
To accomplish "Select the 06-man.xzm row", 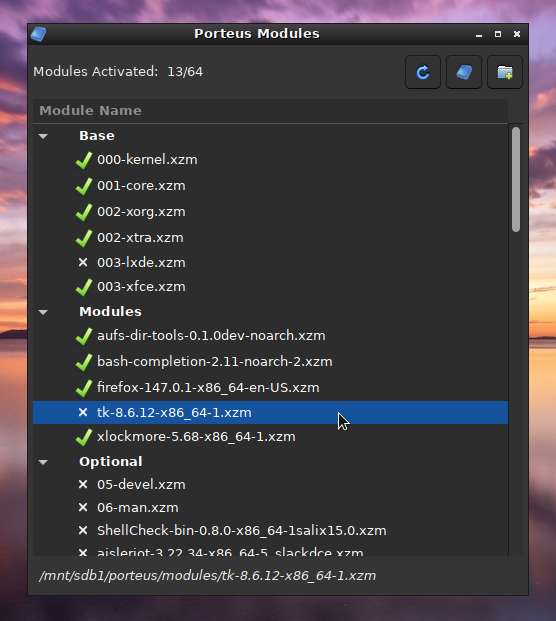I will (x=270, y=508).
